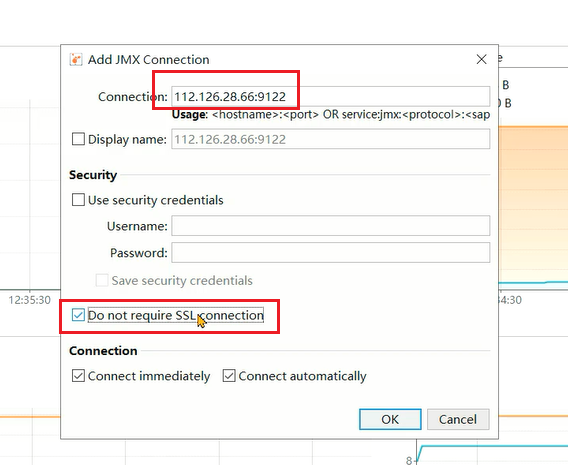Viewport: 568px width, 465px height.
Task: Click into the Password field
Action: point(330,252)
